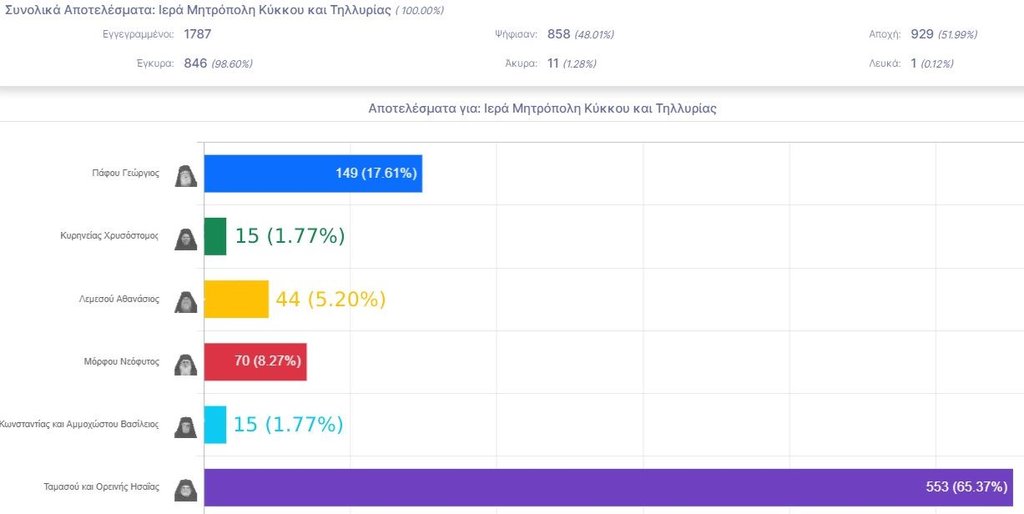1024x514 pixels.
Task: Click the value label 70 (8.27%)
Action: click(268, 361)
